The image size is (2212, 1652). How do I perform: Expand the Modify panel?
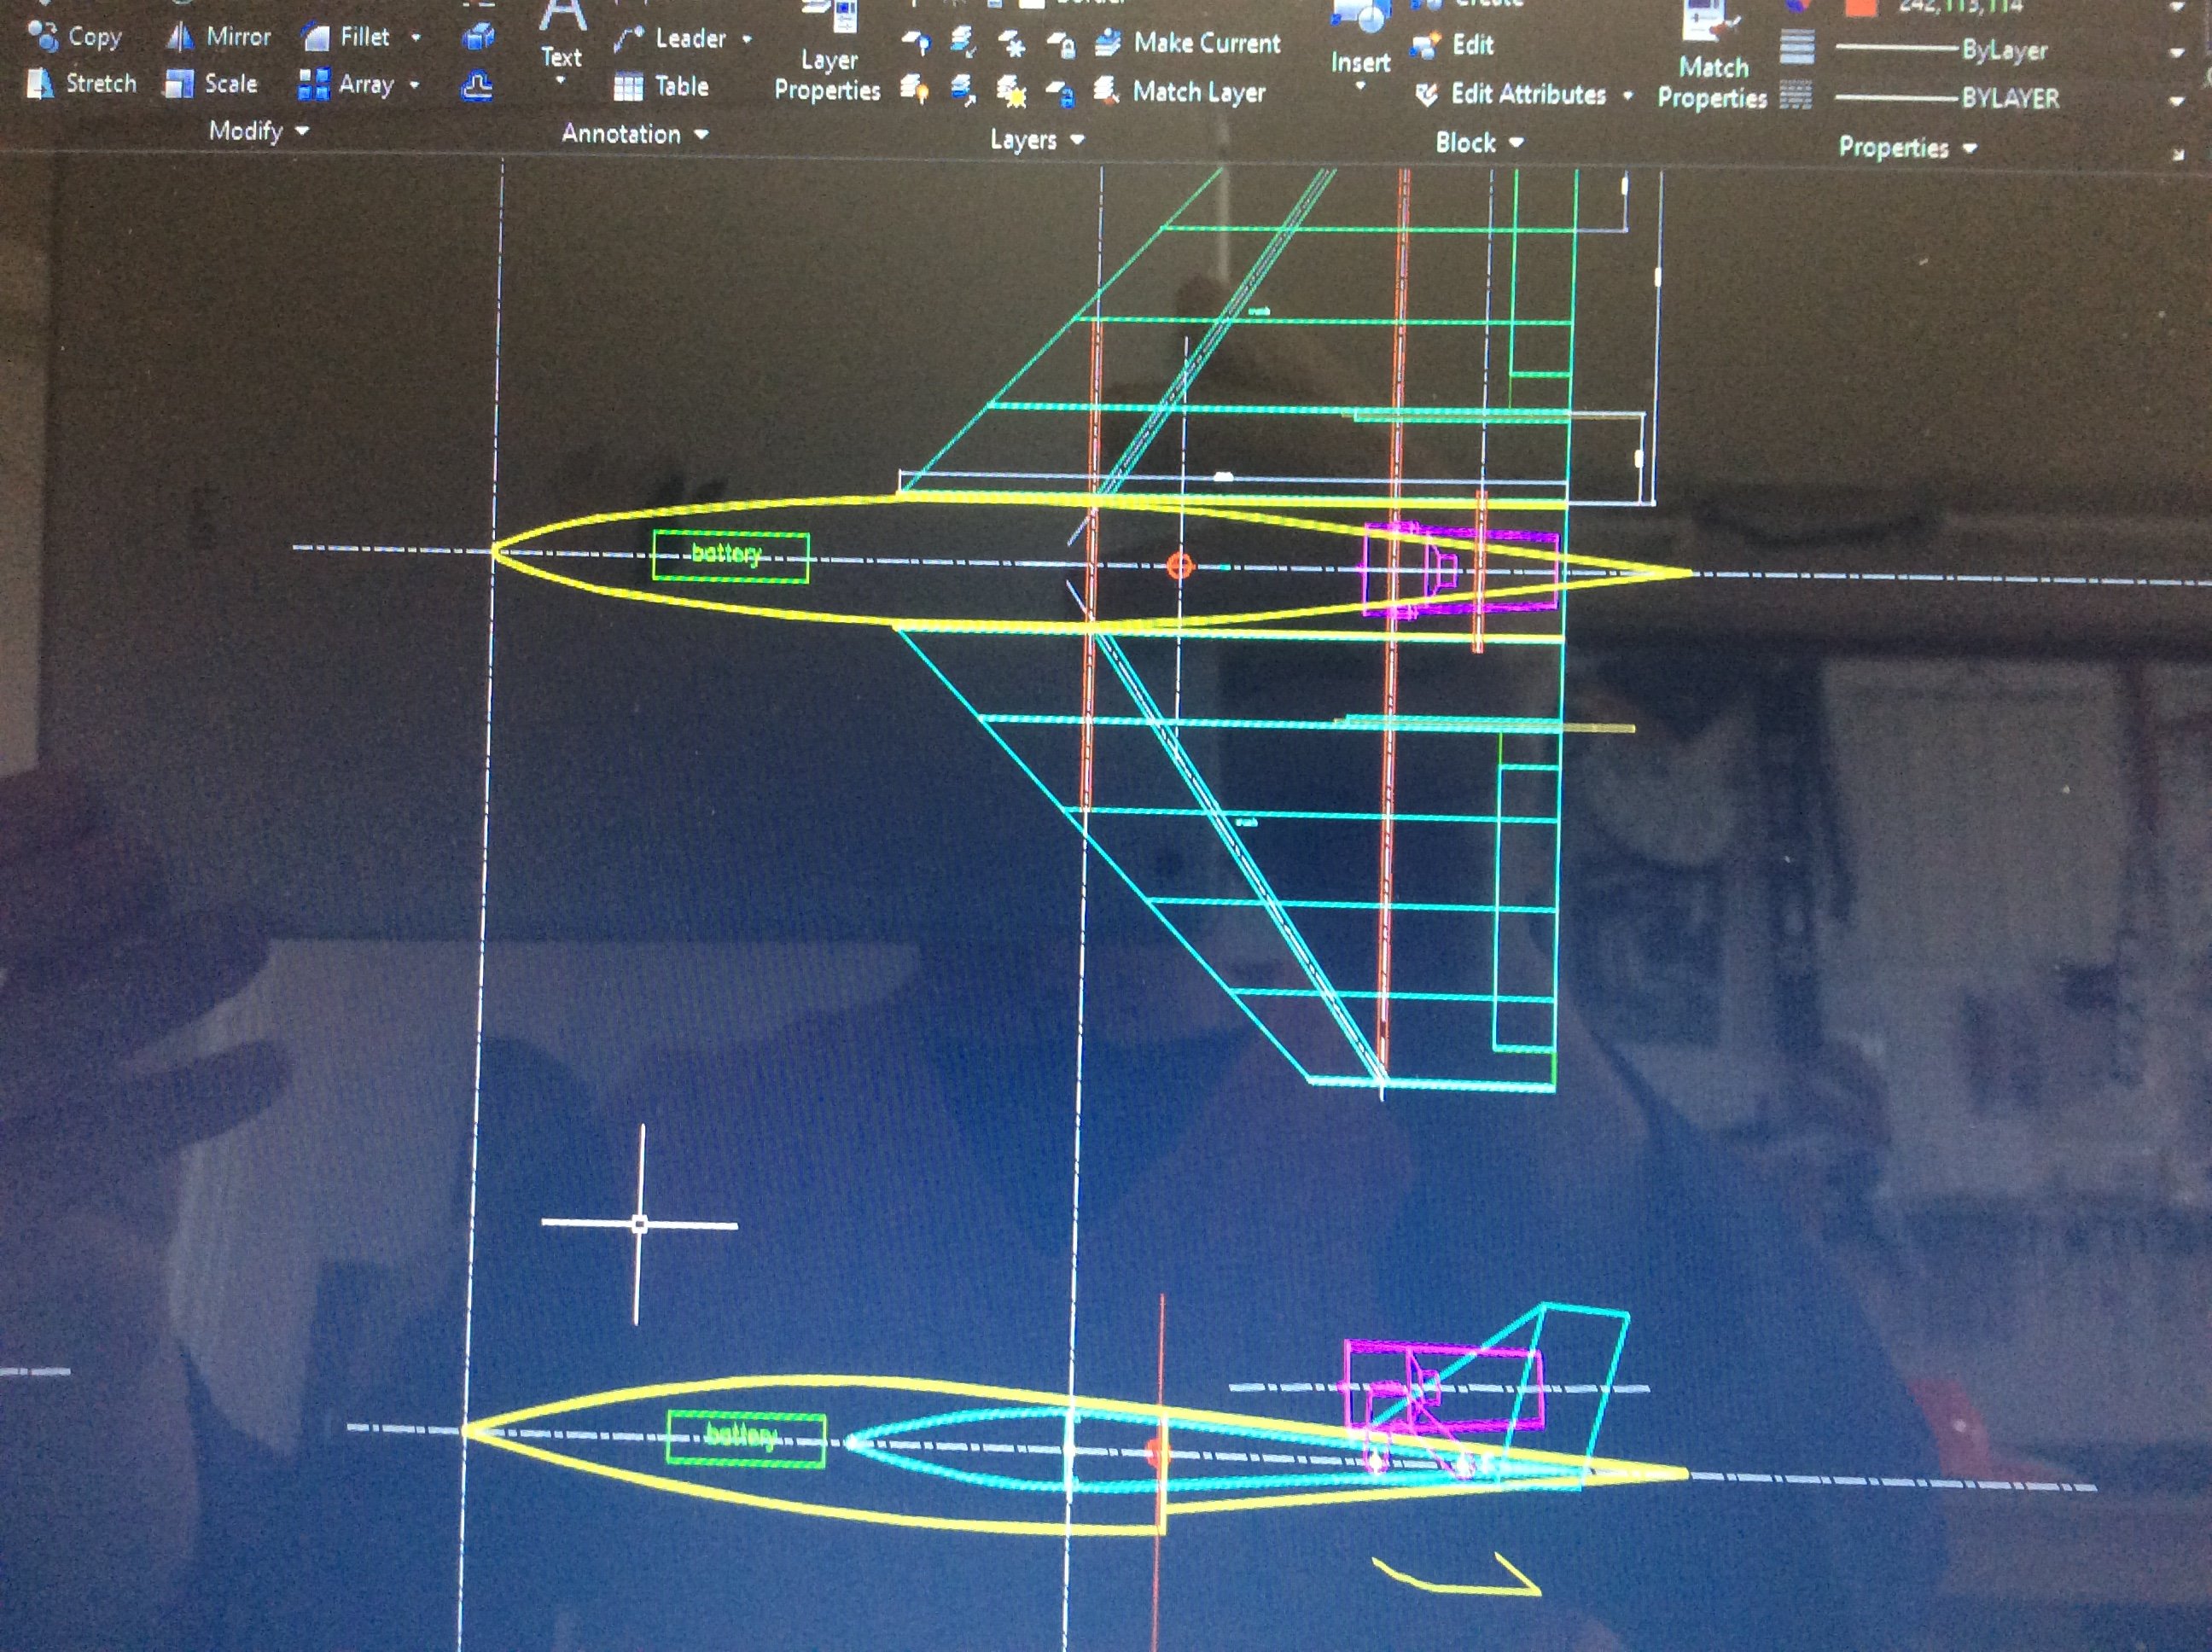(x=258, y=131)
